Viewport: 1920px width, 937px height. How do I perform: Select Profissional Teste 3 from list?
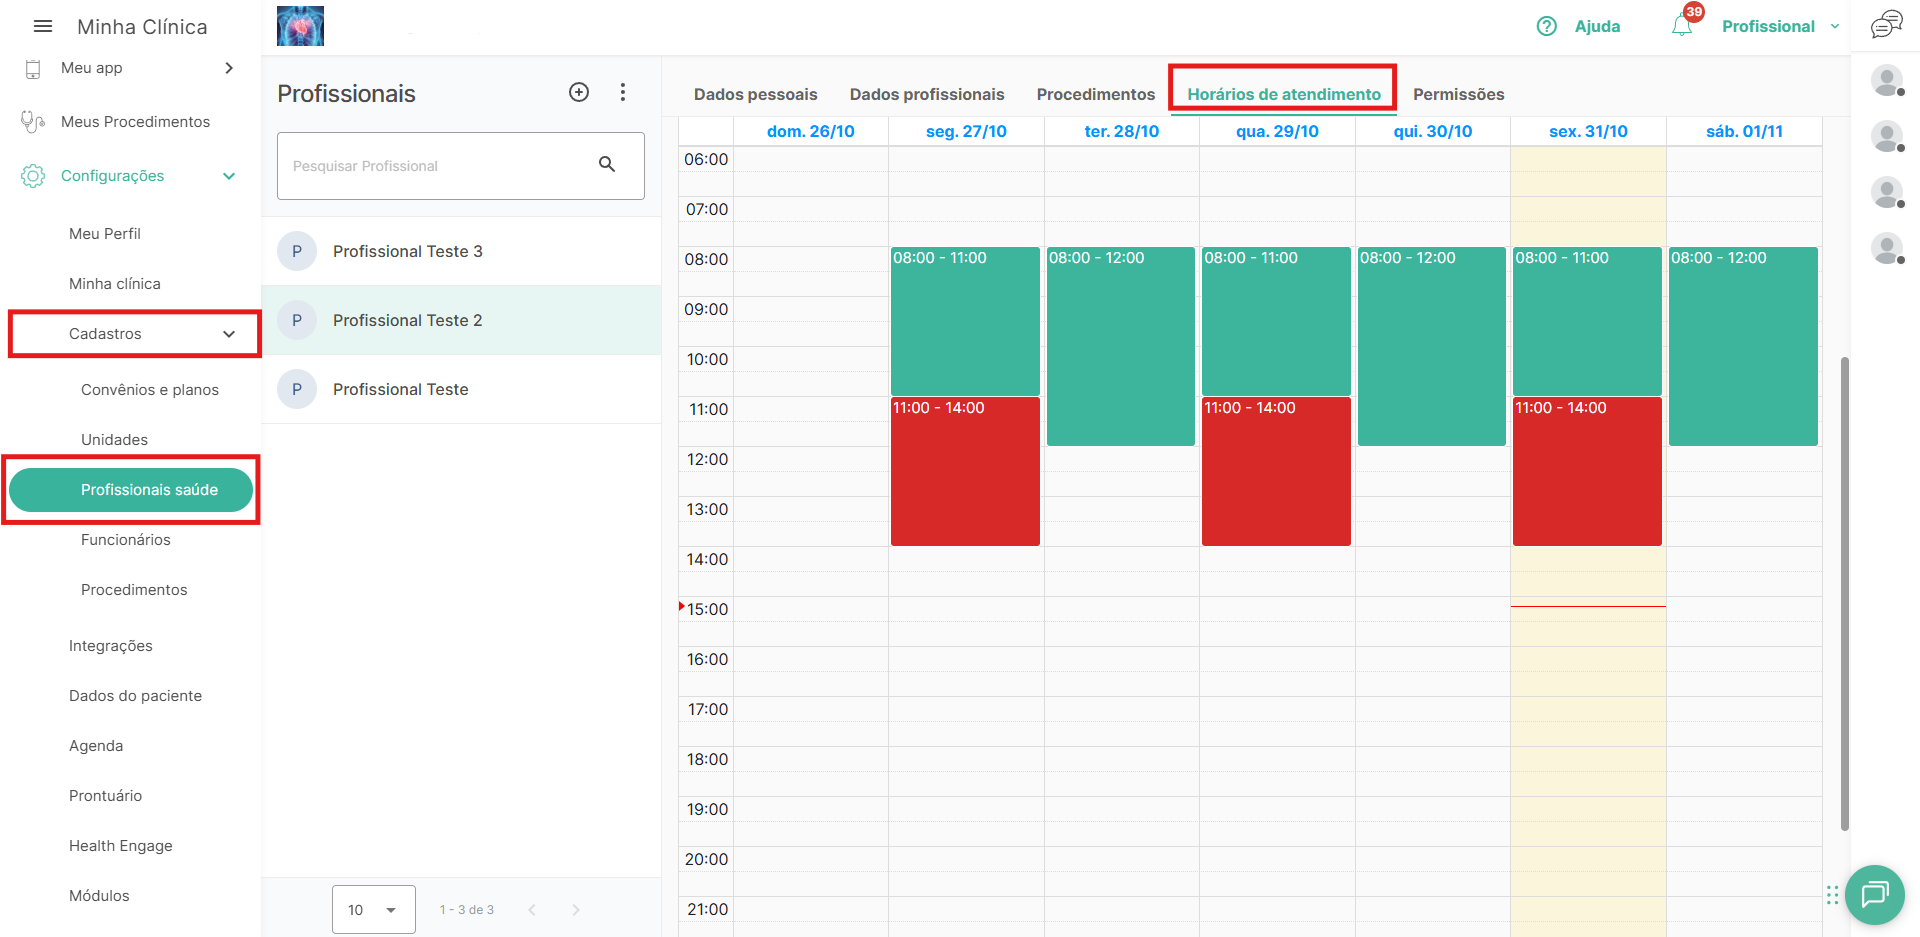point(408,251)
